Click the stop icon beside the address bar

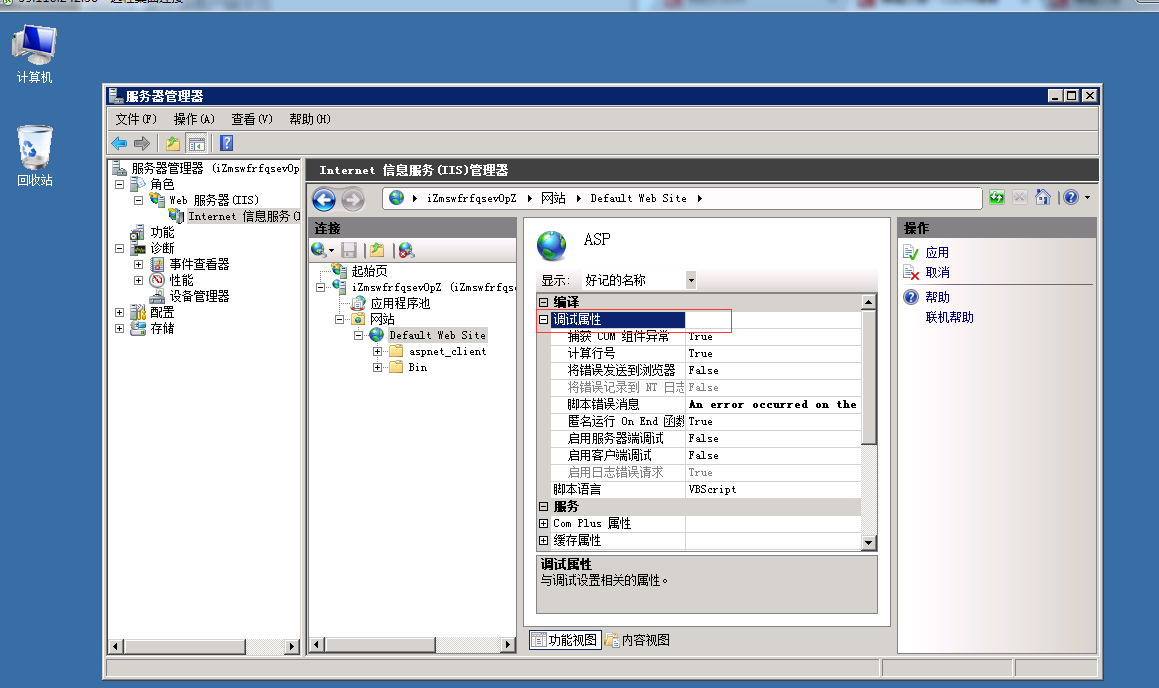[x=1020, y=197]
